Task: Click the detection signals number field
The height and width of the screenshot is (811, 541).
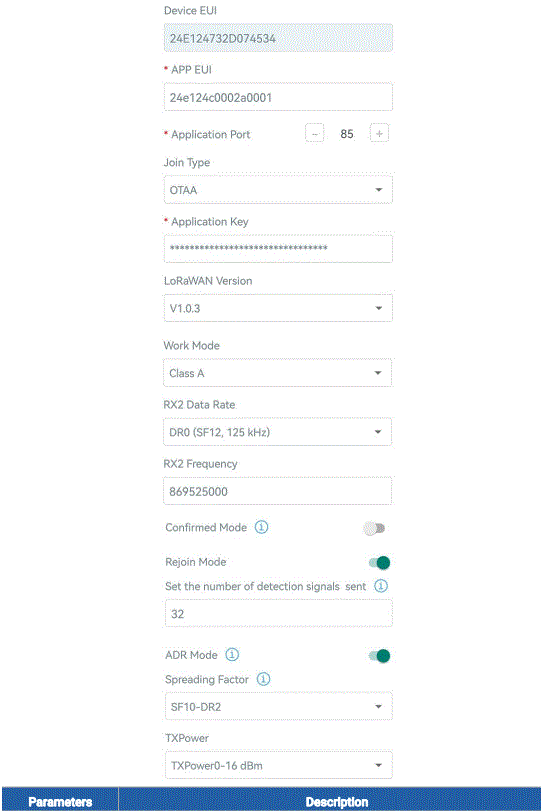Action: coord(278,613)
